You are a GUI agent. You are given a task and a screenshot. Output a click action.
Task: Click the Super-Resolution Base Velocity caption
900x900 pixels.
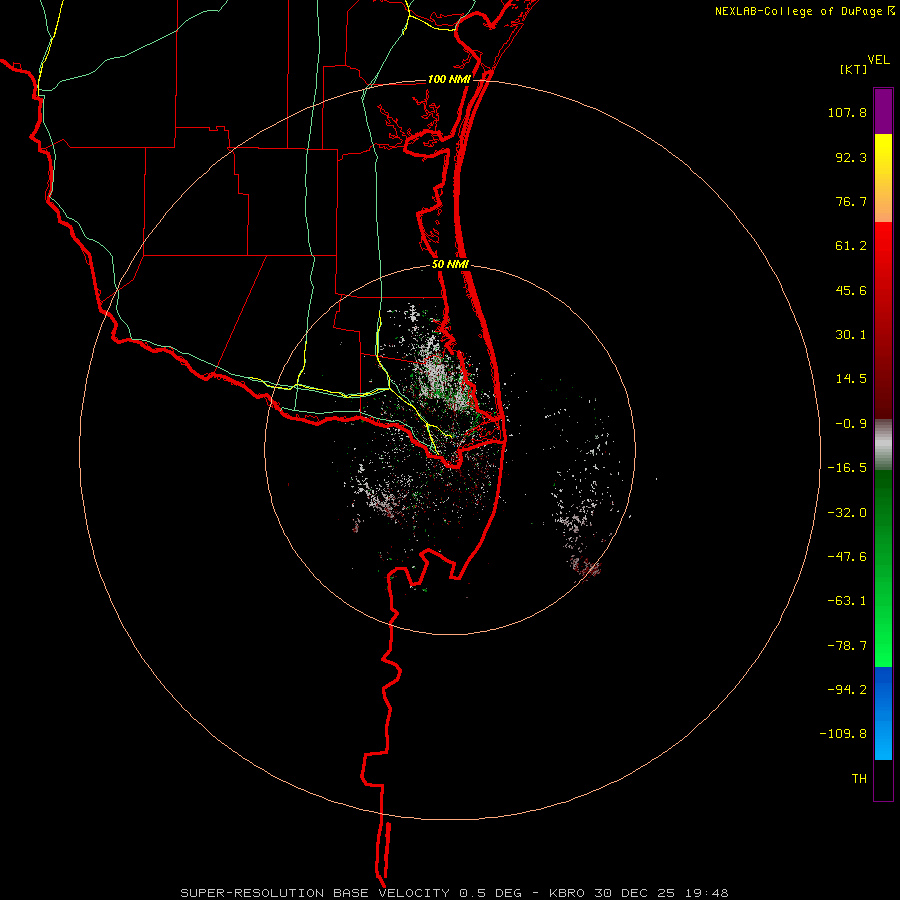point(454,893)
